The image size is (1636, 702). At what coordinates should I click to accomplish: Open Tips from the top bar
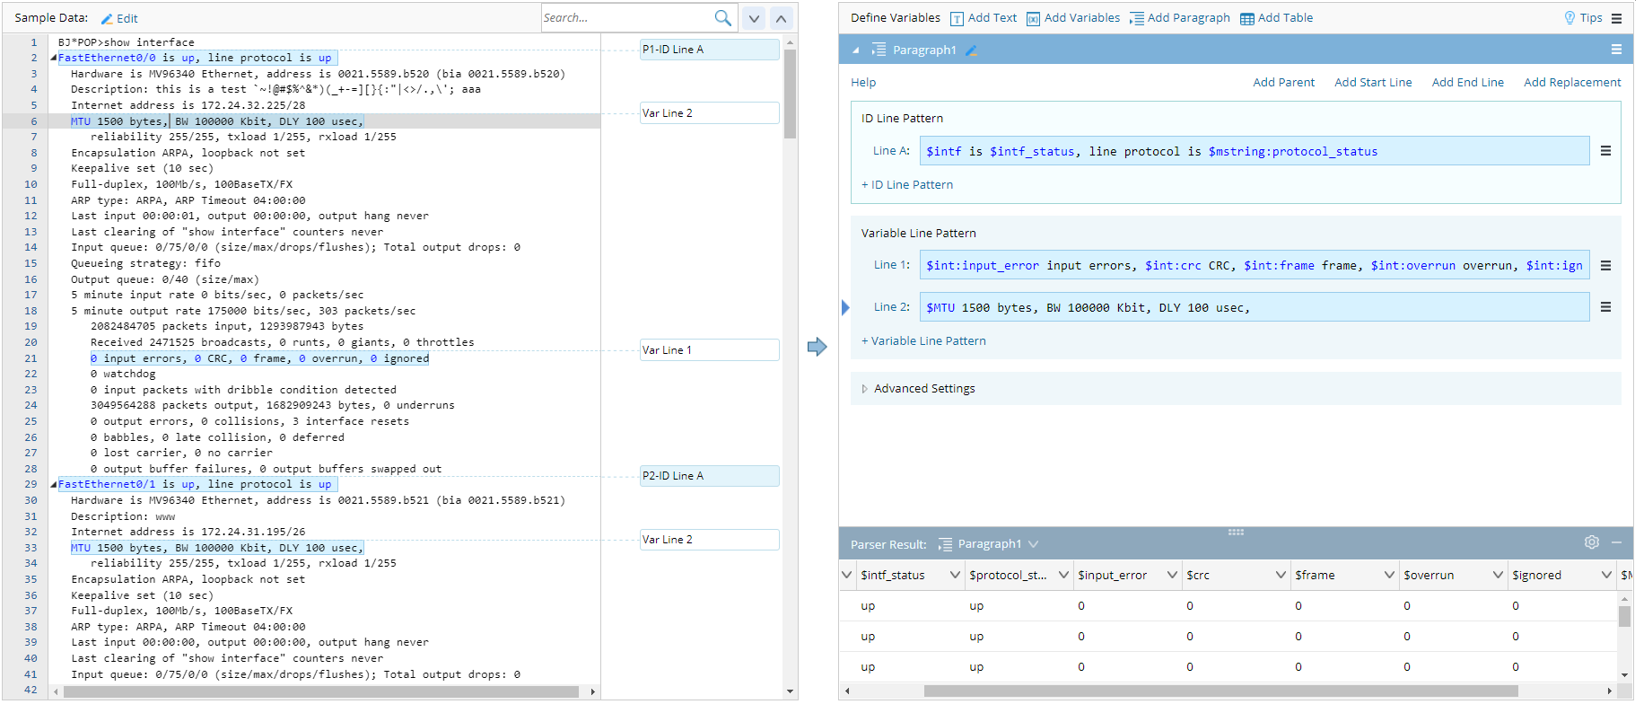(1582, 18)
